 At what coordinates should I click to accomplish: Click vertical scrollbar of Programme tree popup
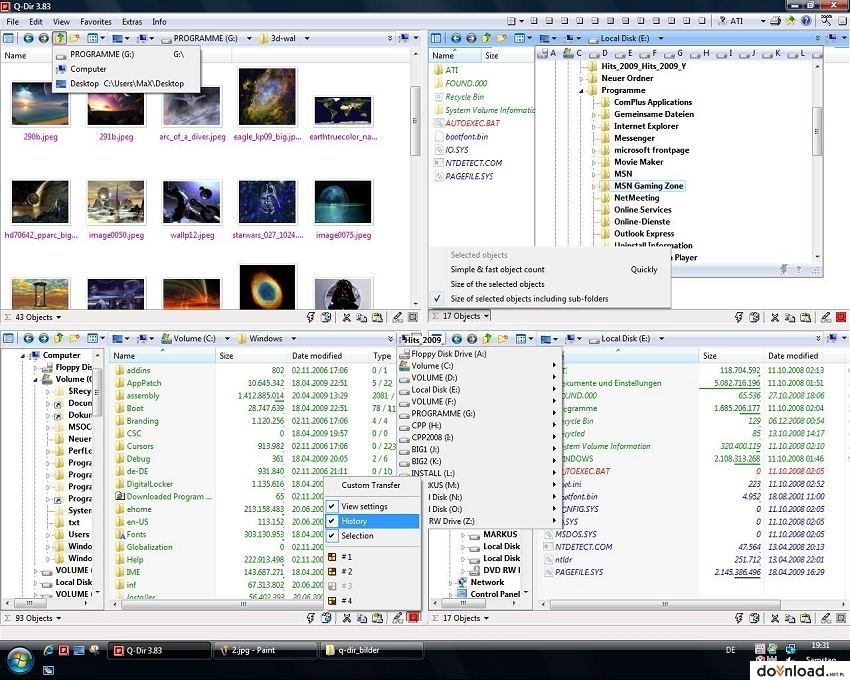point(817,130)
